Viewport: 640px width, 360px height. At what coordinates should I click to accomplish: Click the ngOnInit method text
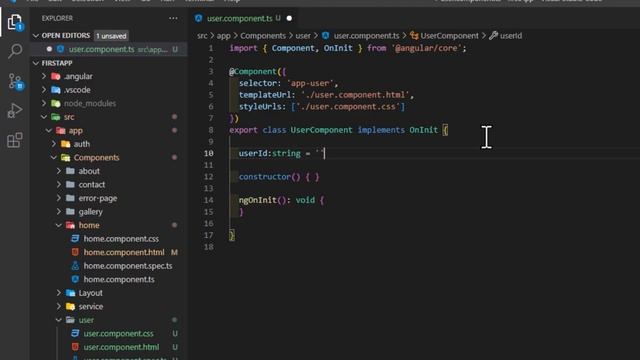click(258, 200)
